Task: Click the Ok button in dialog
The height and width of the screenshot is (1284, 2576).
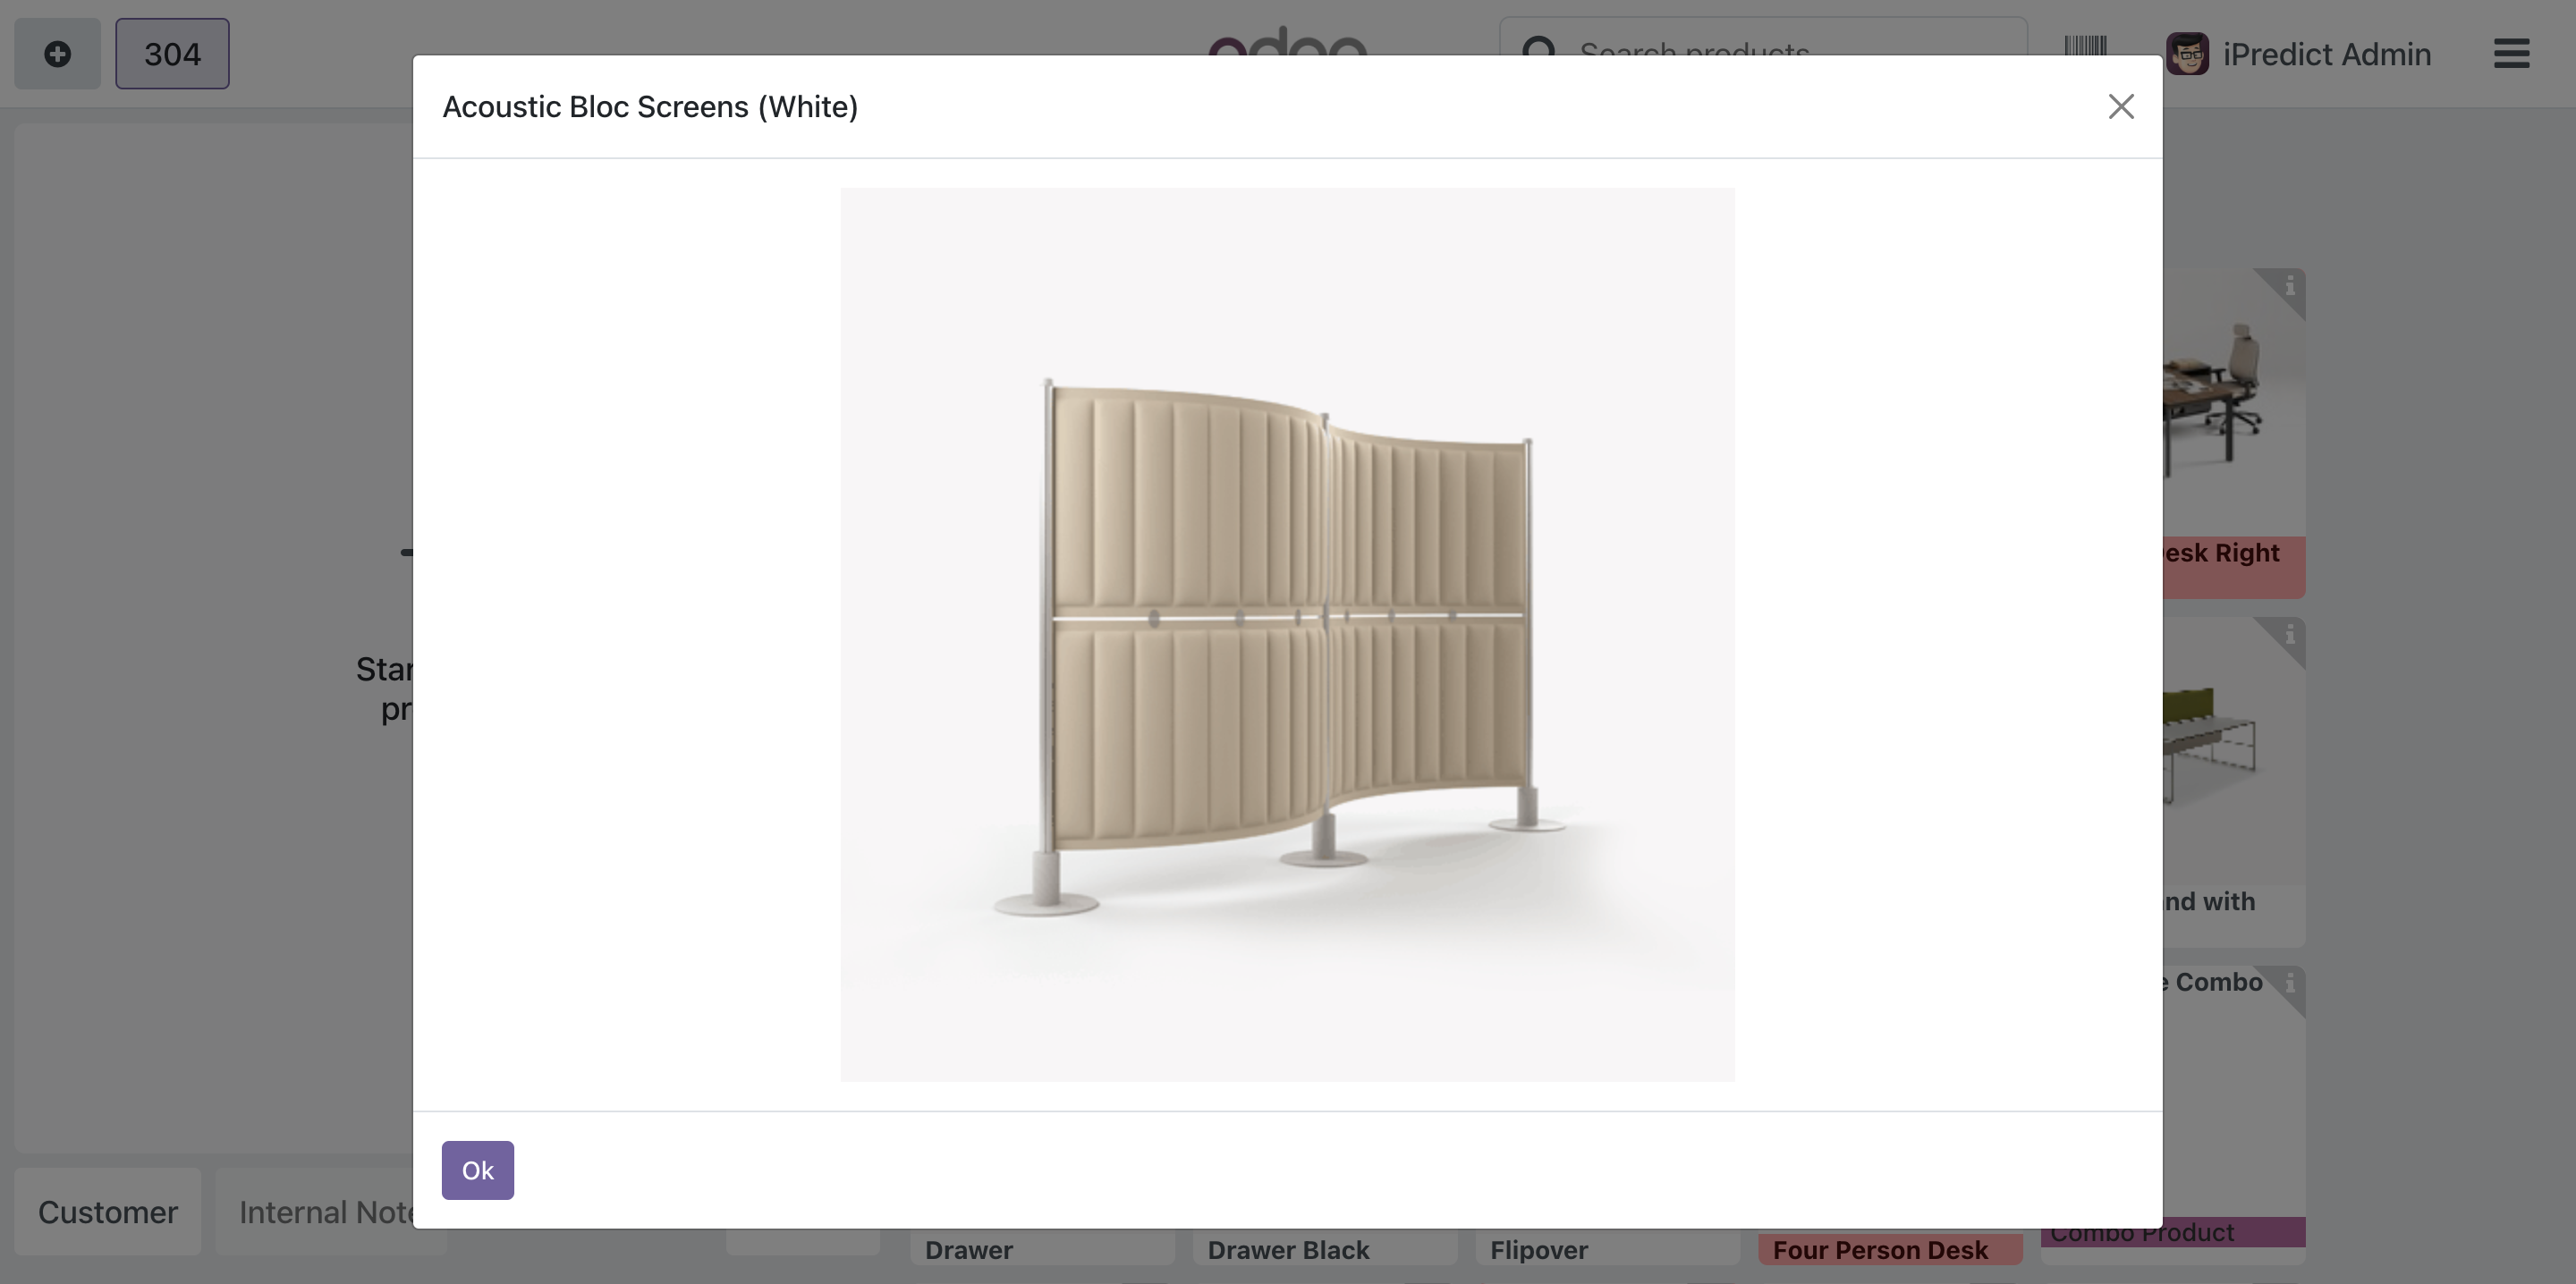Action: click(x=477, y=1170)
